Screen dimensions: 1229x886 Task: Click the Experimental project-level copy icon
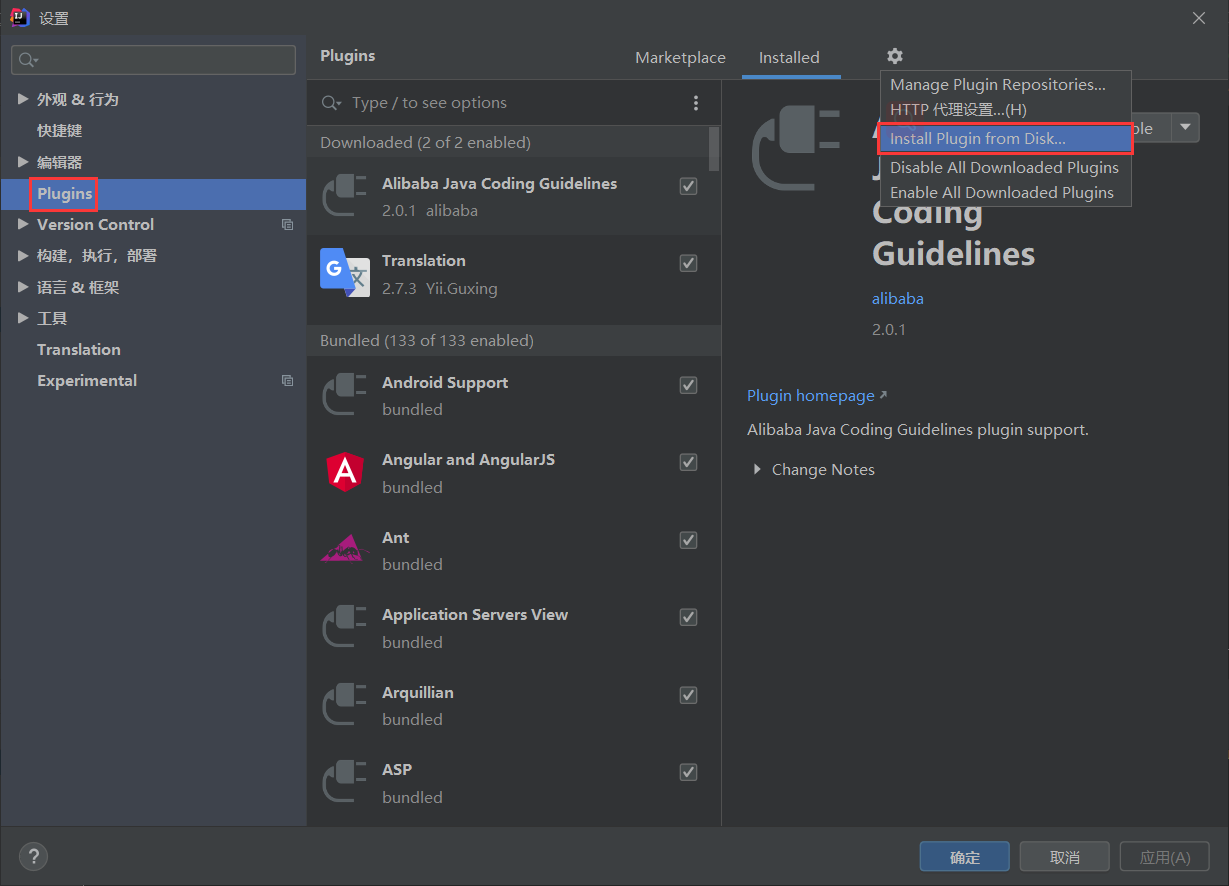pyautogui.click(x=287, y=381)
